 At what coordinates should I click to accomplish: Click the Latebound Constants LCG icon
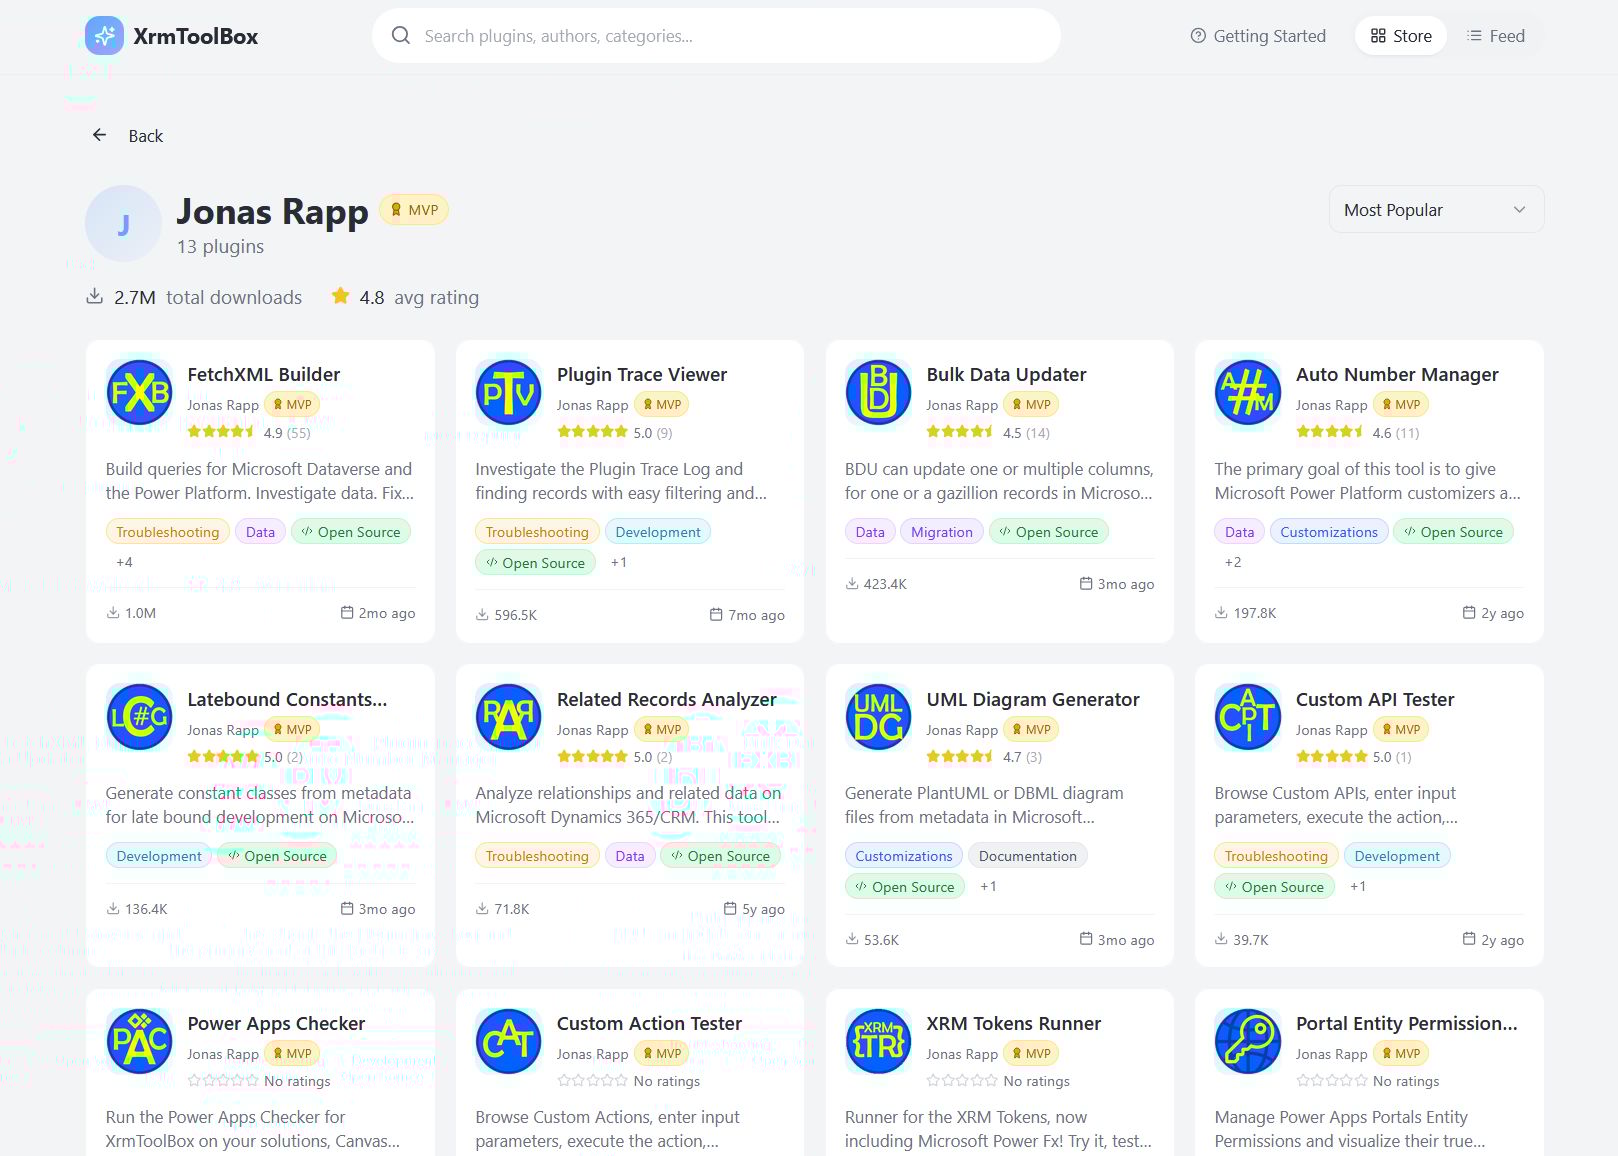[139, 717]
